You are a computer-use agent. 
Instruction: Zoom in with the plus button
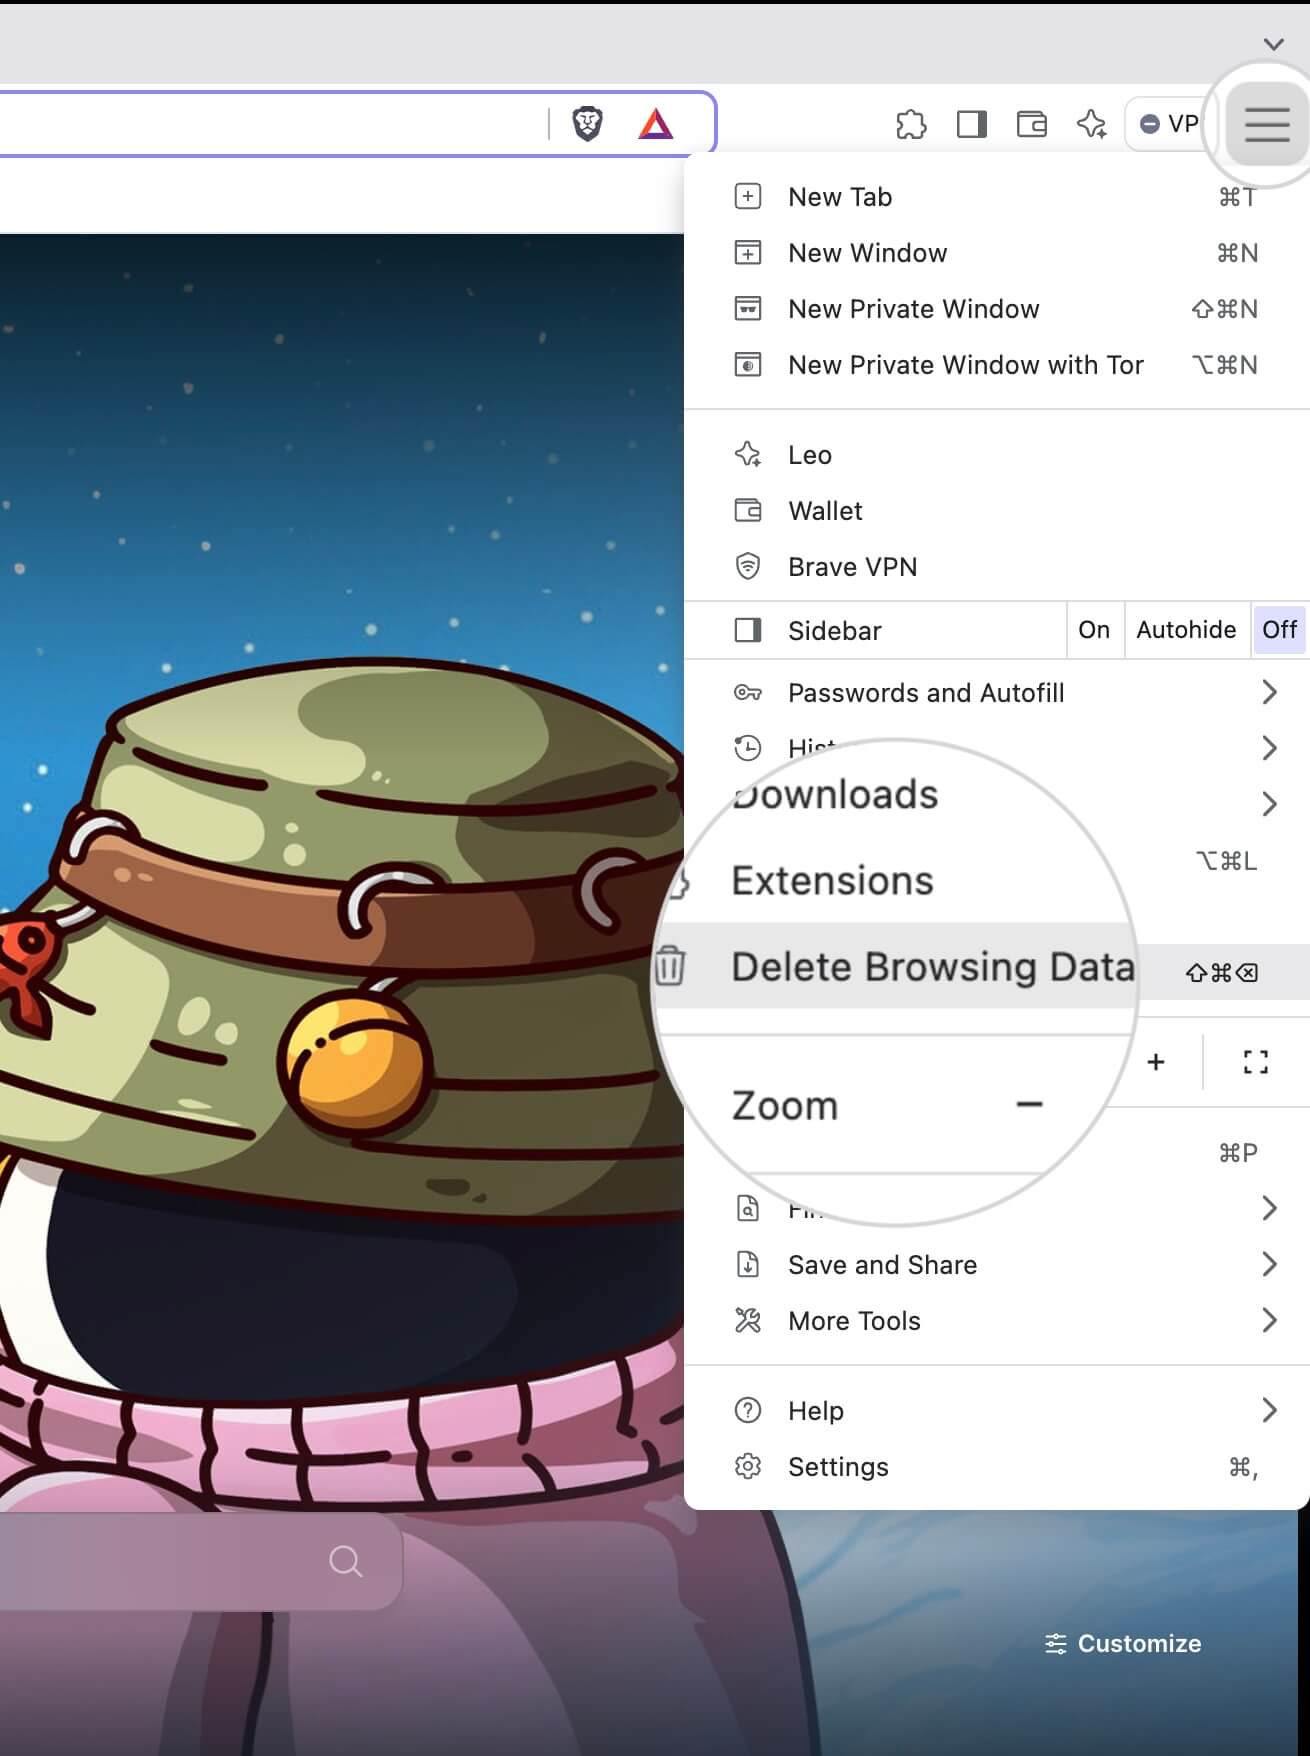[x=1156, y=1062]
